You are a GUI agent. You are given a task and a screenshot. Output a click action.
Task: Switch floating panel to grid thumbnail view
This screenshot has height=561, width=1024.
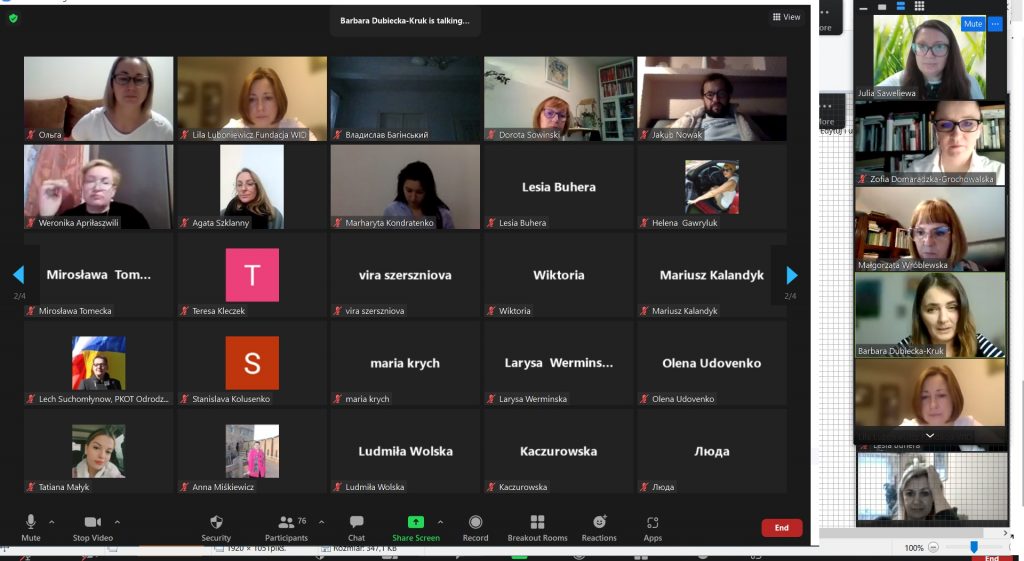918,7
